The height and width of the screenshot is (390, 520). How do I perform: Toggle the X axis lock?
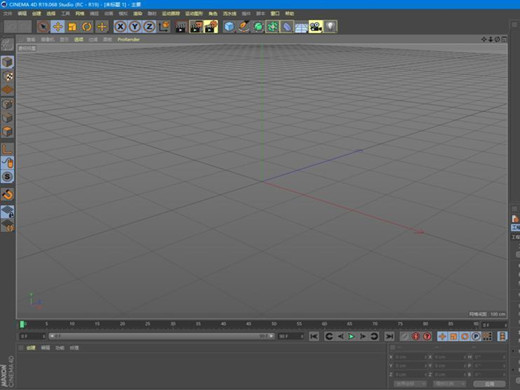[x=120, y=27]
